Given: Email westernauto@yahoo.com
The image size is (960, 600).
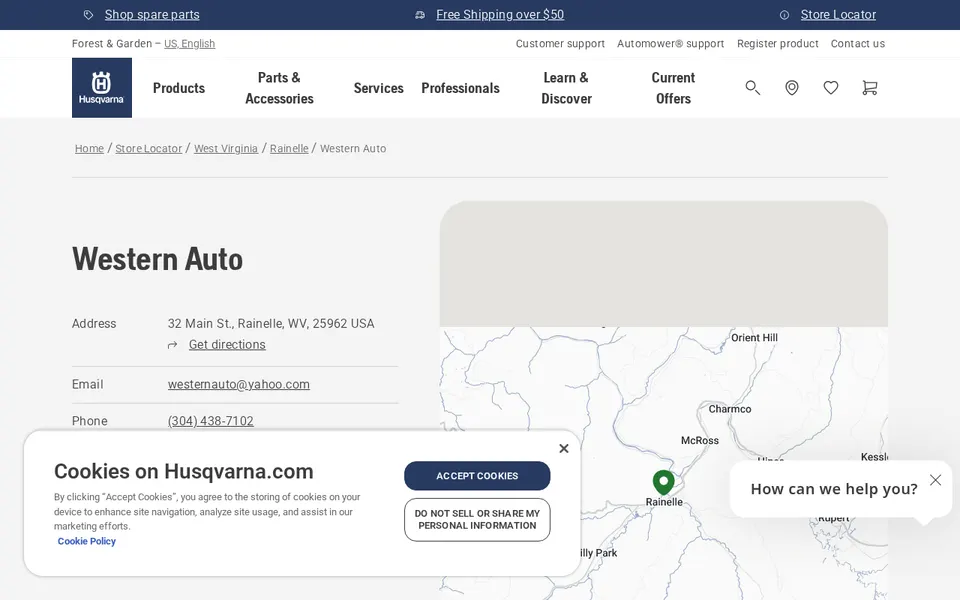Looking at the screenshot, I should pos(239,384).
